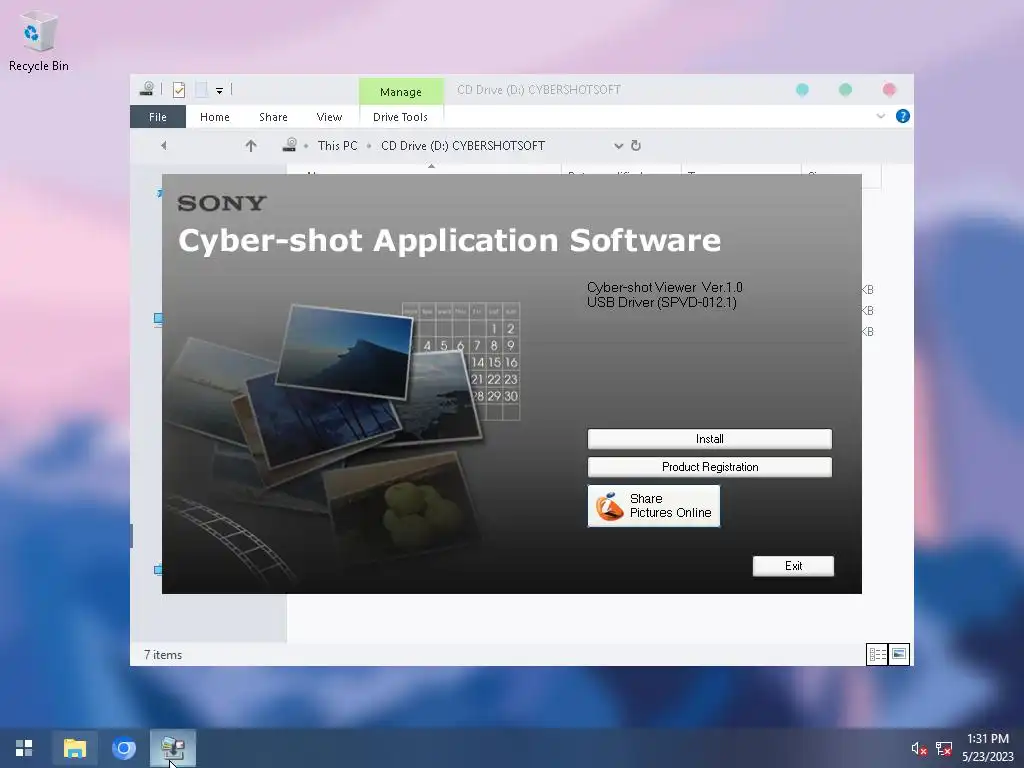Close the Explorer window

click(x=889, y=89)
